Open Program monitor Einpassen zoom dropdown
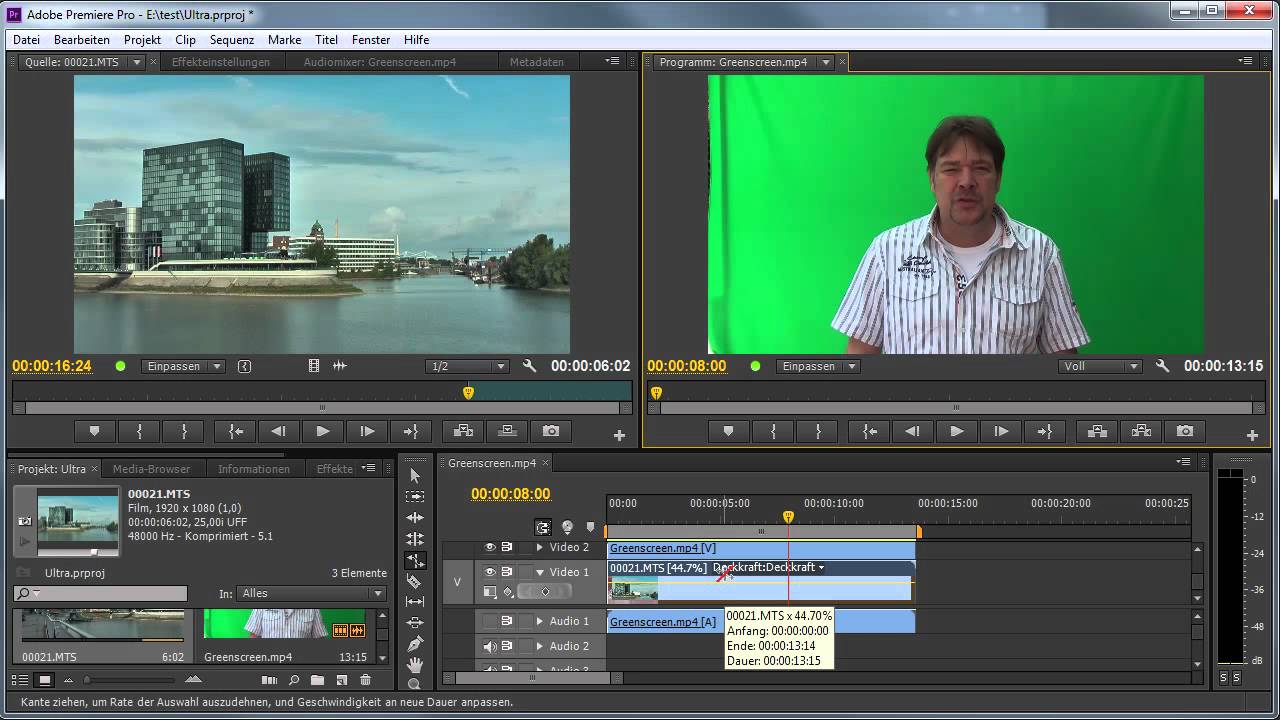Screen dimensions: 1280x720 (818, 366)
